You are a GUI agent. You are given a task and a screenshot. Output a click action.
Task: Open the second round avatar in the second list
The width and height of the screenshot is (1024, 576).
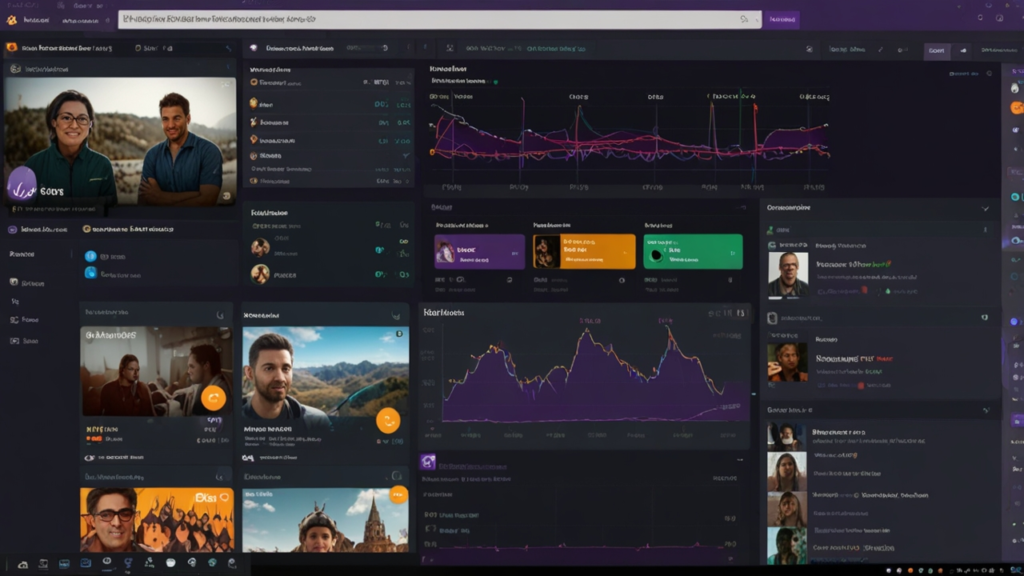(x=260, y=274)
